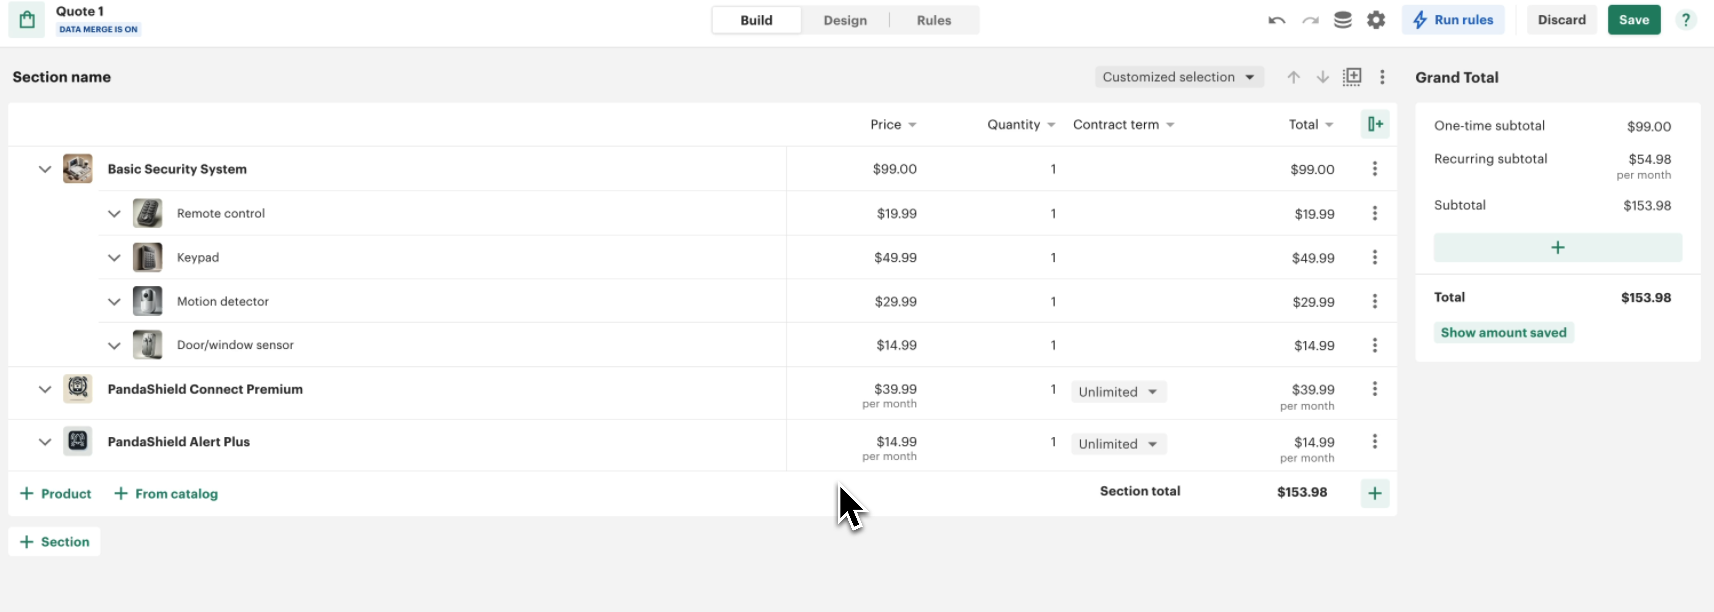Click the help question mark icon
The image size is (1714, 612).
coord(1686,20)
